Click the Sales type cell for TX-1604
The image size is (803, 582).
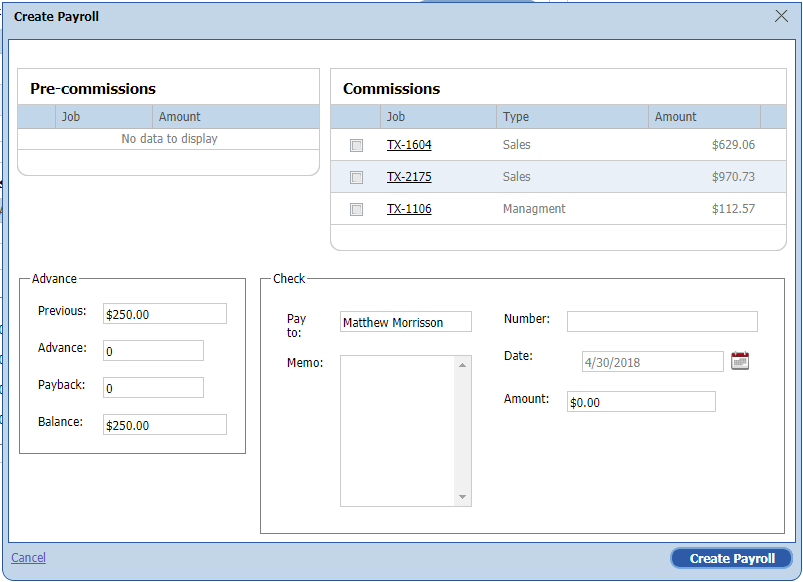(516, 145)
